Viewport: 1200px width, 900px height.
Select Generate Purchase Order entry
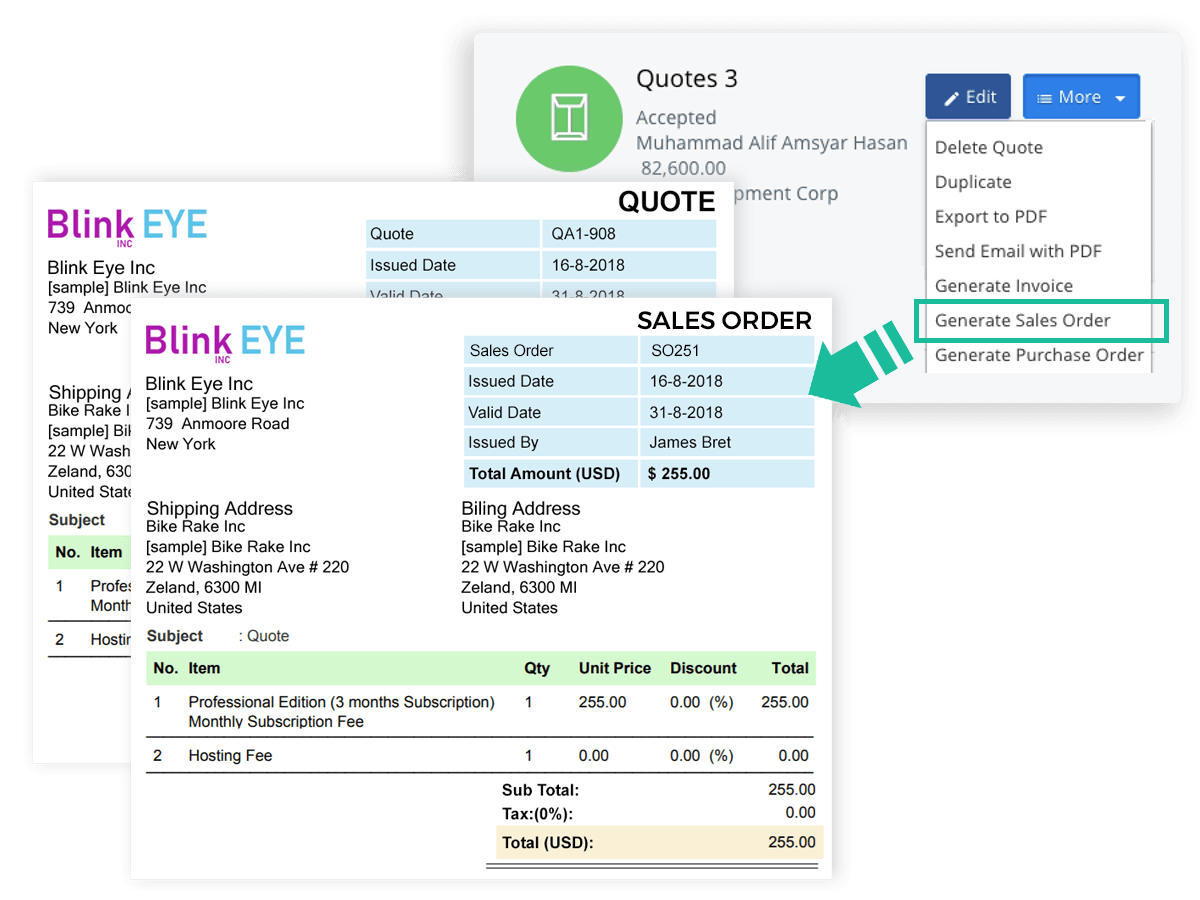(x=1039, y=355)
